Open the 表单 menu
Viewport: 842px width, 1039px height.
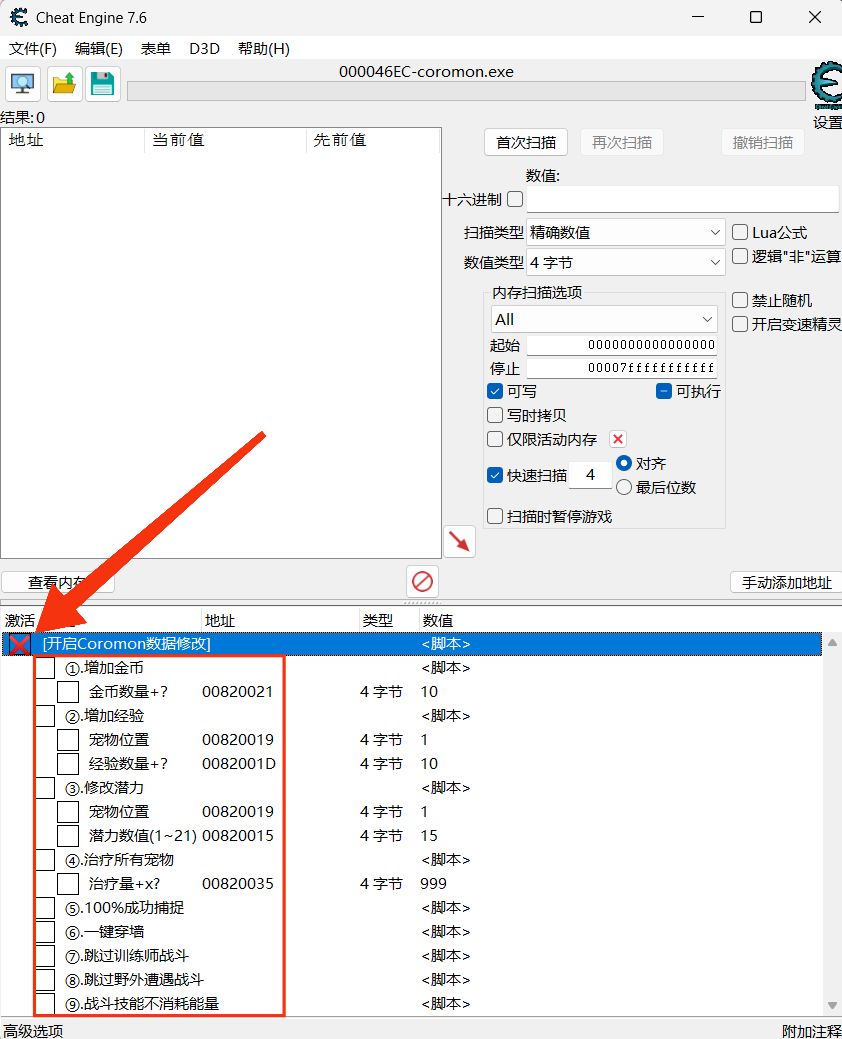pos(156,48)
